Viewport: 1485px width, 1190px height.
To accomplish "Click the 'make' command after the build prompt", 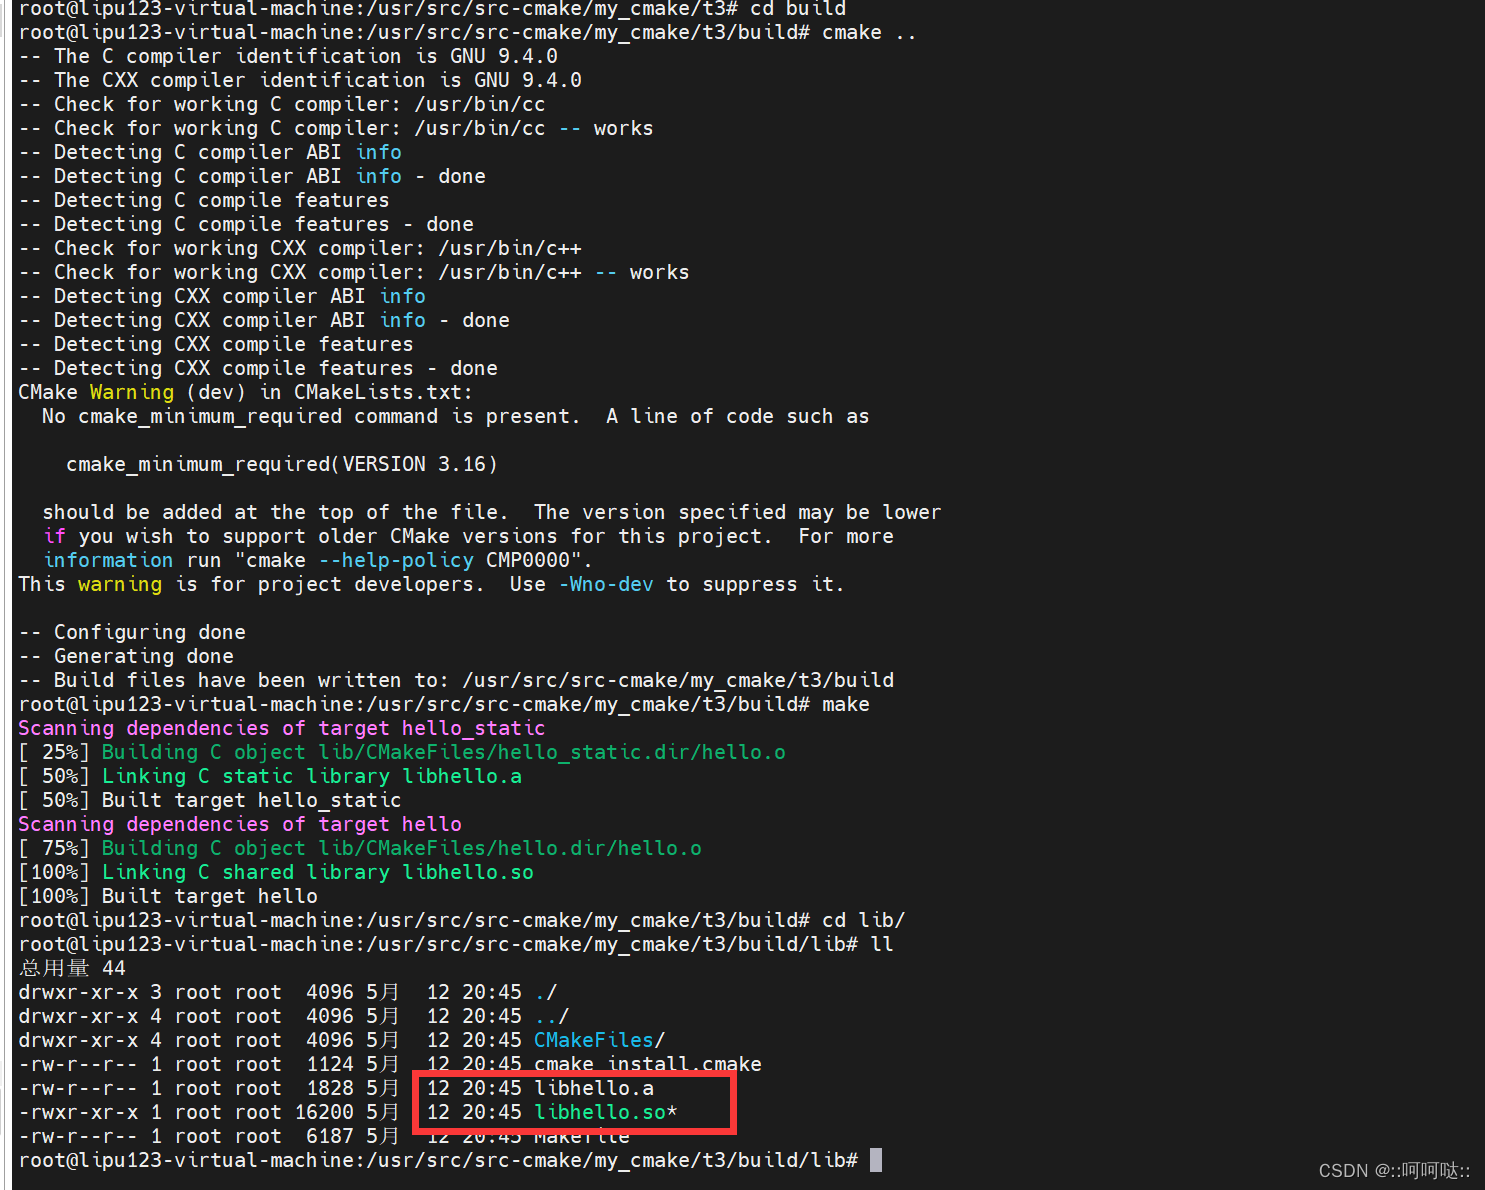I will pos(846,704).
